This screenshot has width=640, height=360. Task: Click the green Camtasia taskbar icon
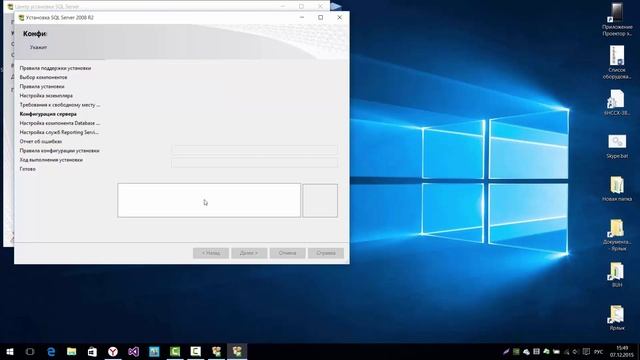click(175, 351)
